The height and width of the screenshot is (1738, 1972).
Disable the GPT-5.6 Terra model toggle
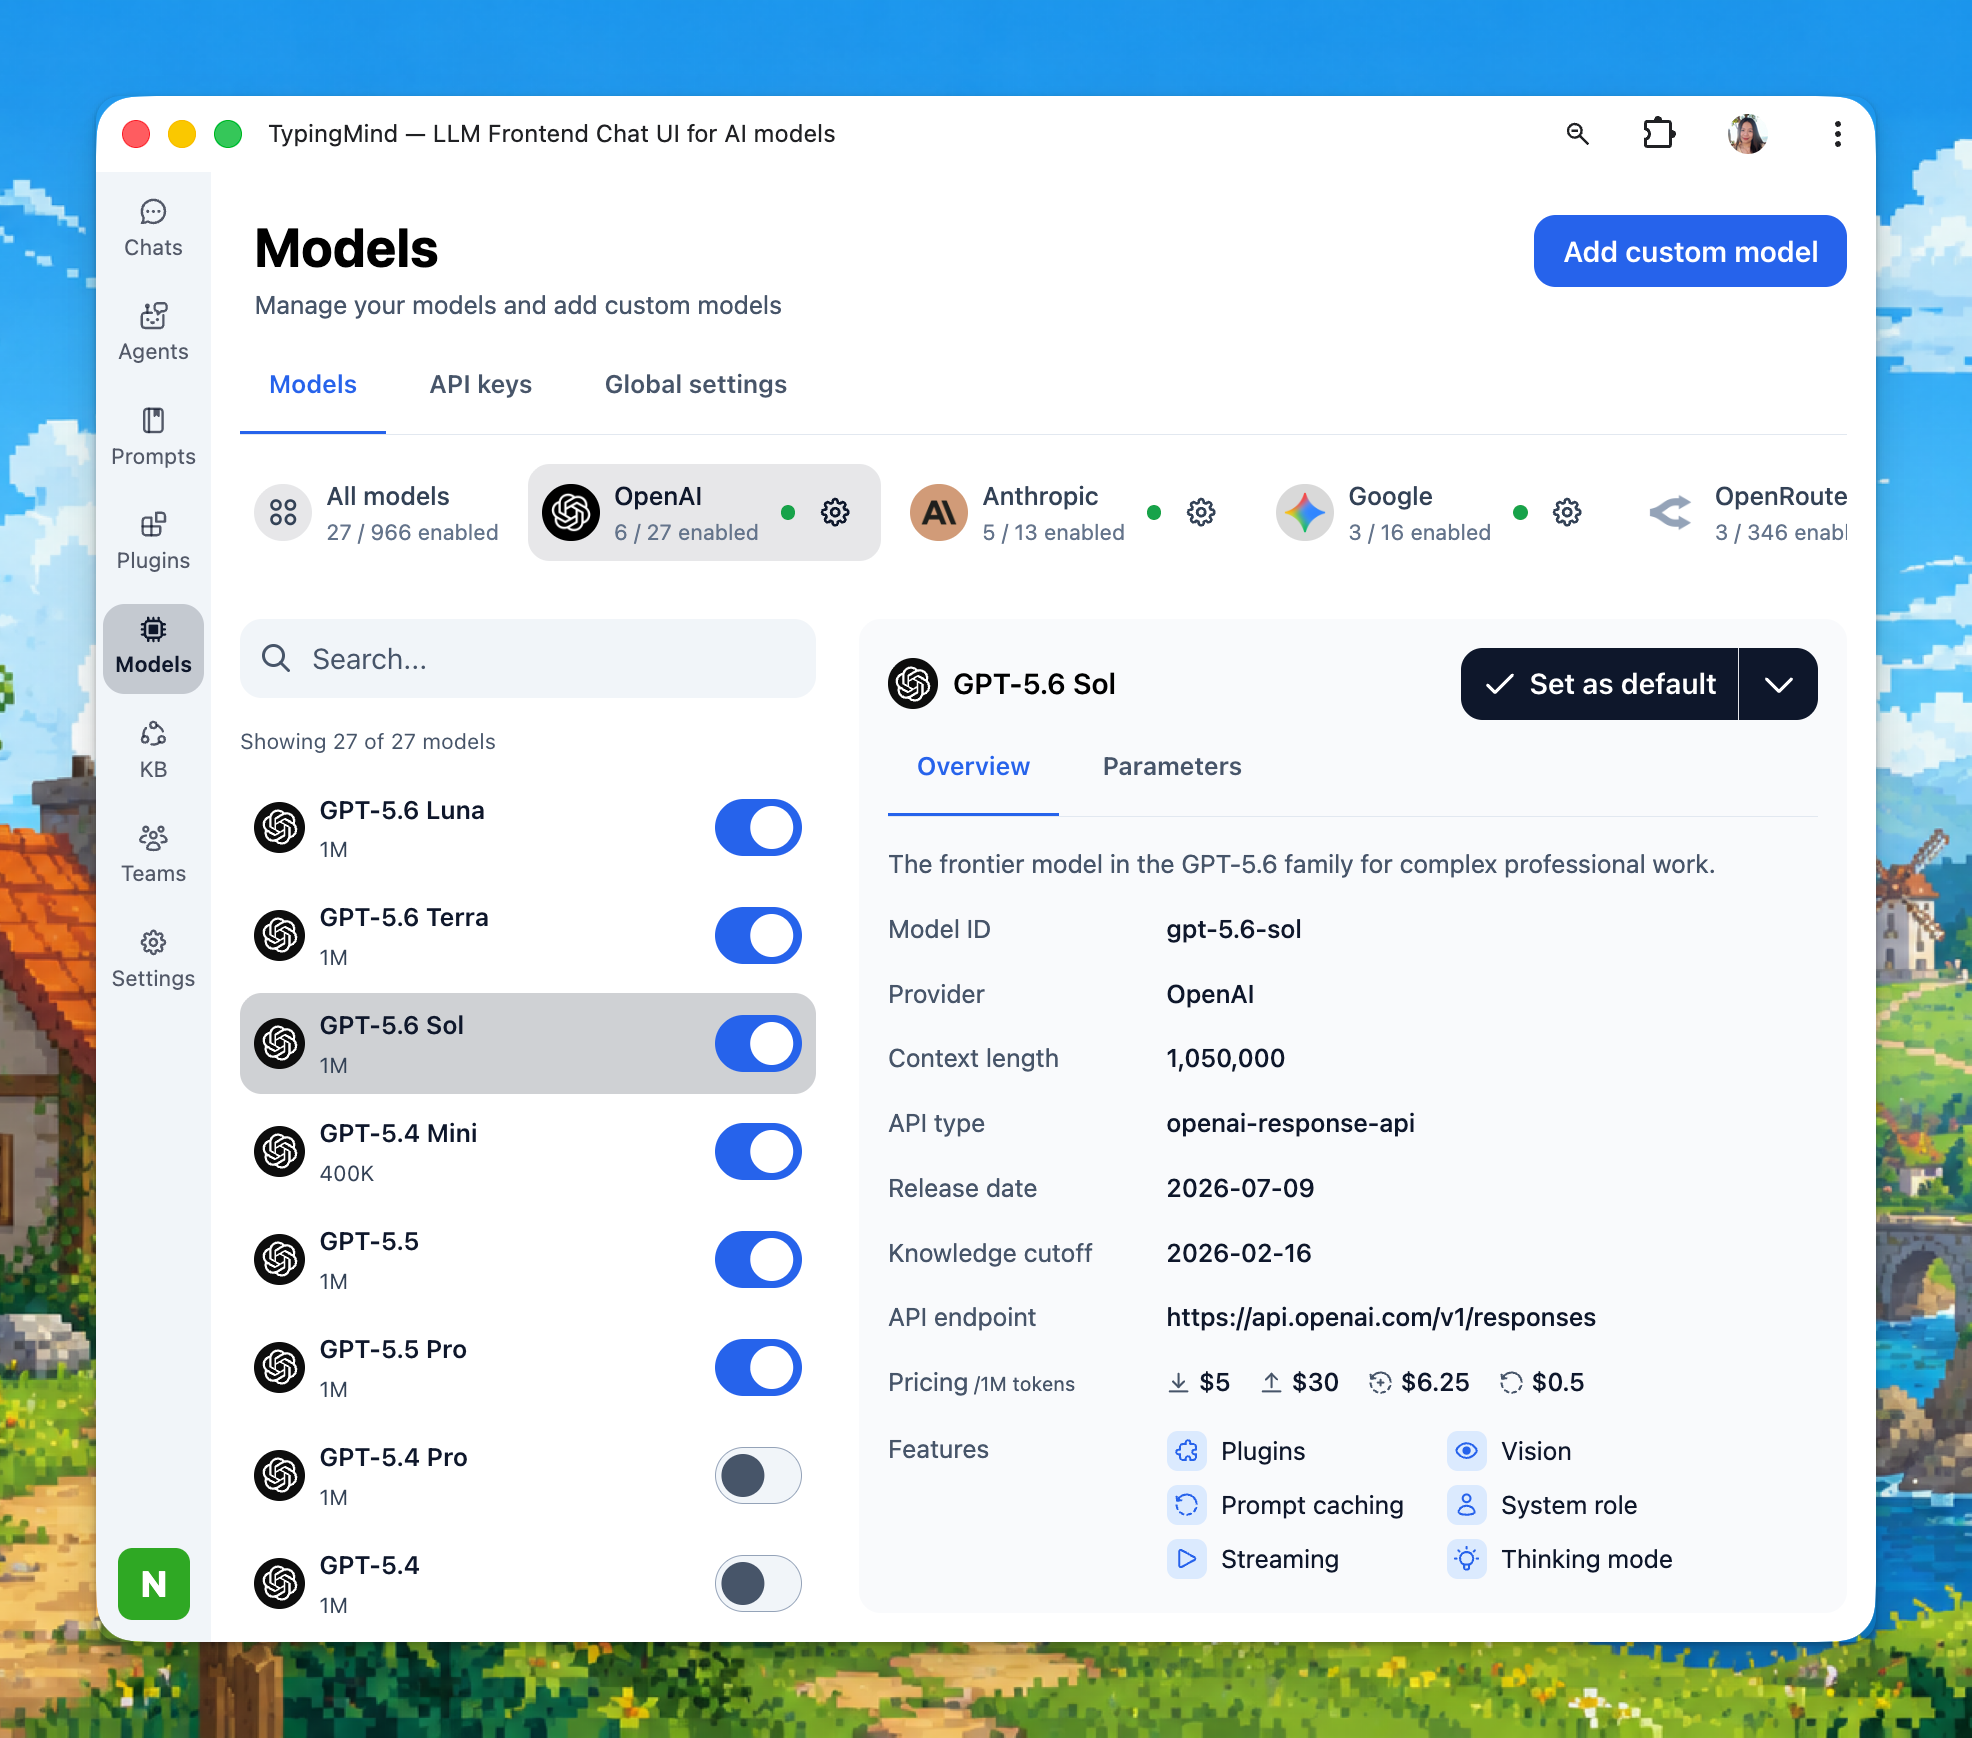pos(758,936)
